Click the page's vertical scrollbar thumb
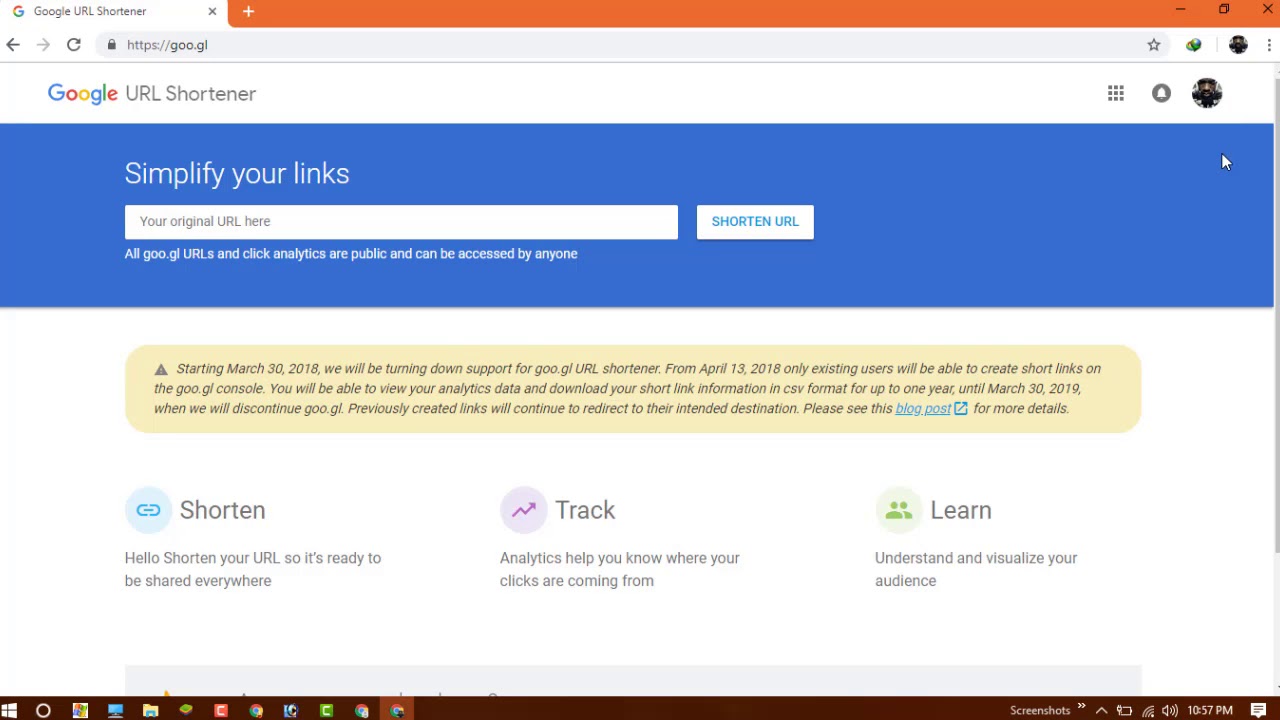1280x720 pixels. point(1276,315)
